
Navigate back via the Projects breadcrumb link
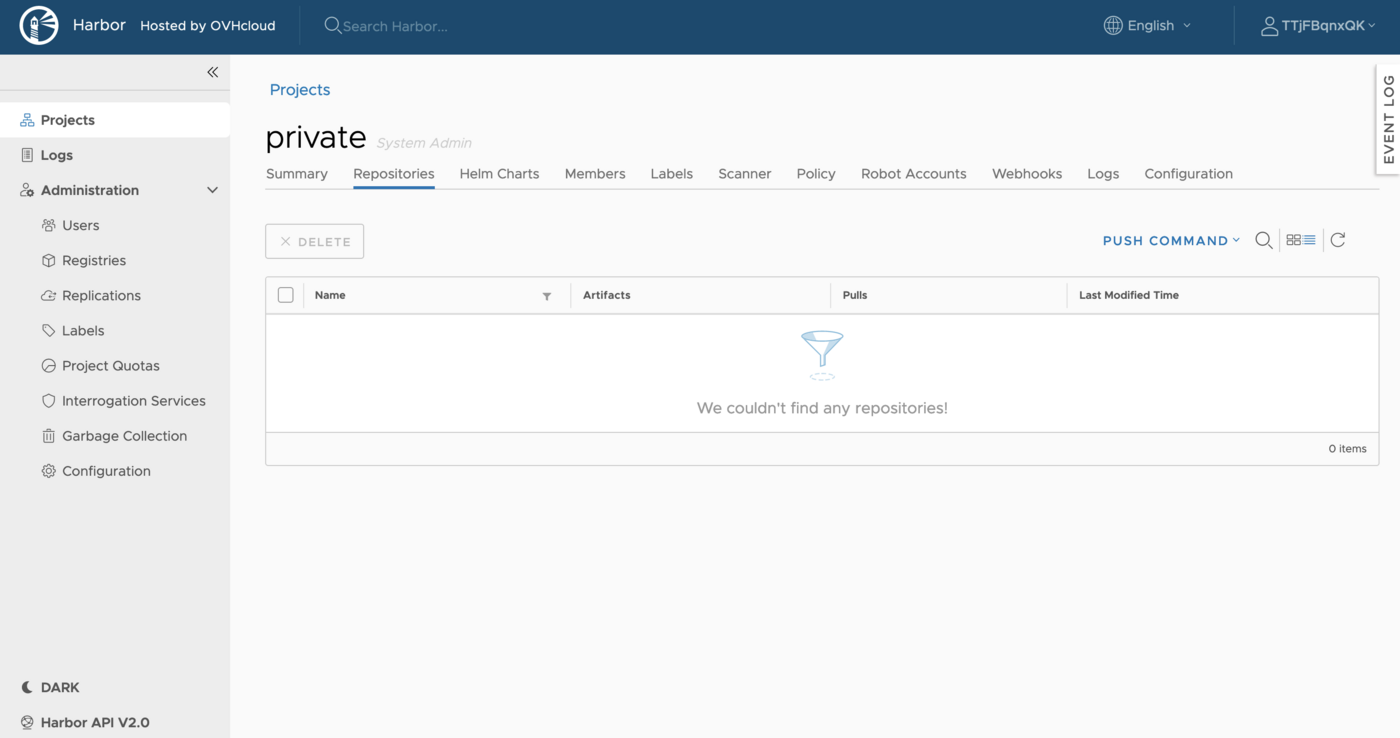coord(299,89)
